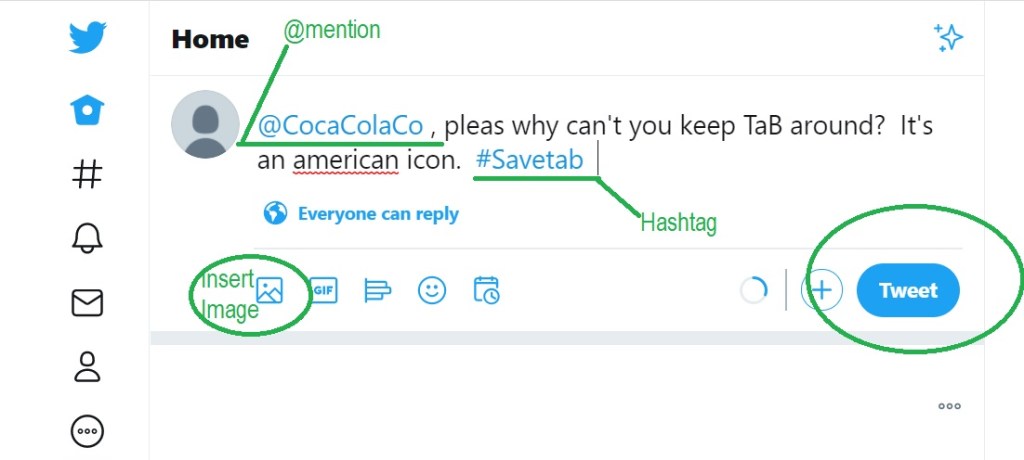Toggle latest tweets sparkle icon
The image size is (1024, 460).
click(x=947, y=38)
